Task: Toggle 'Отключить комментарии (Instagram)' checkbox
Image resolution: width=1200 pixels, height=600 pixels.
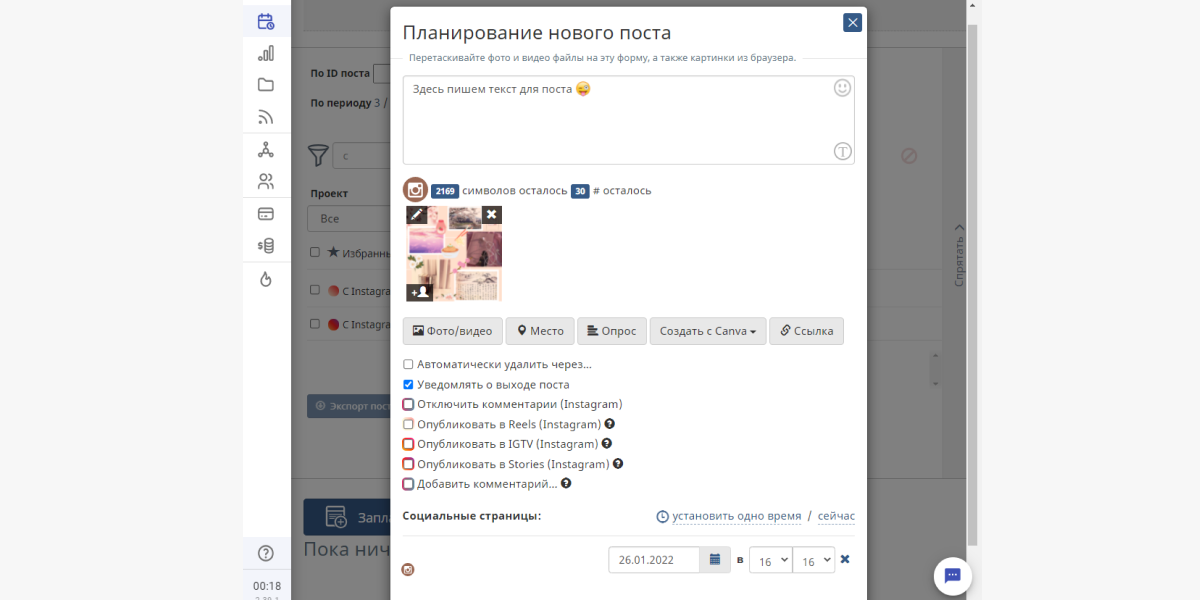Action: tap(408, 405)
